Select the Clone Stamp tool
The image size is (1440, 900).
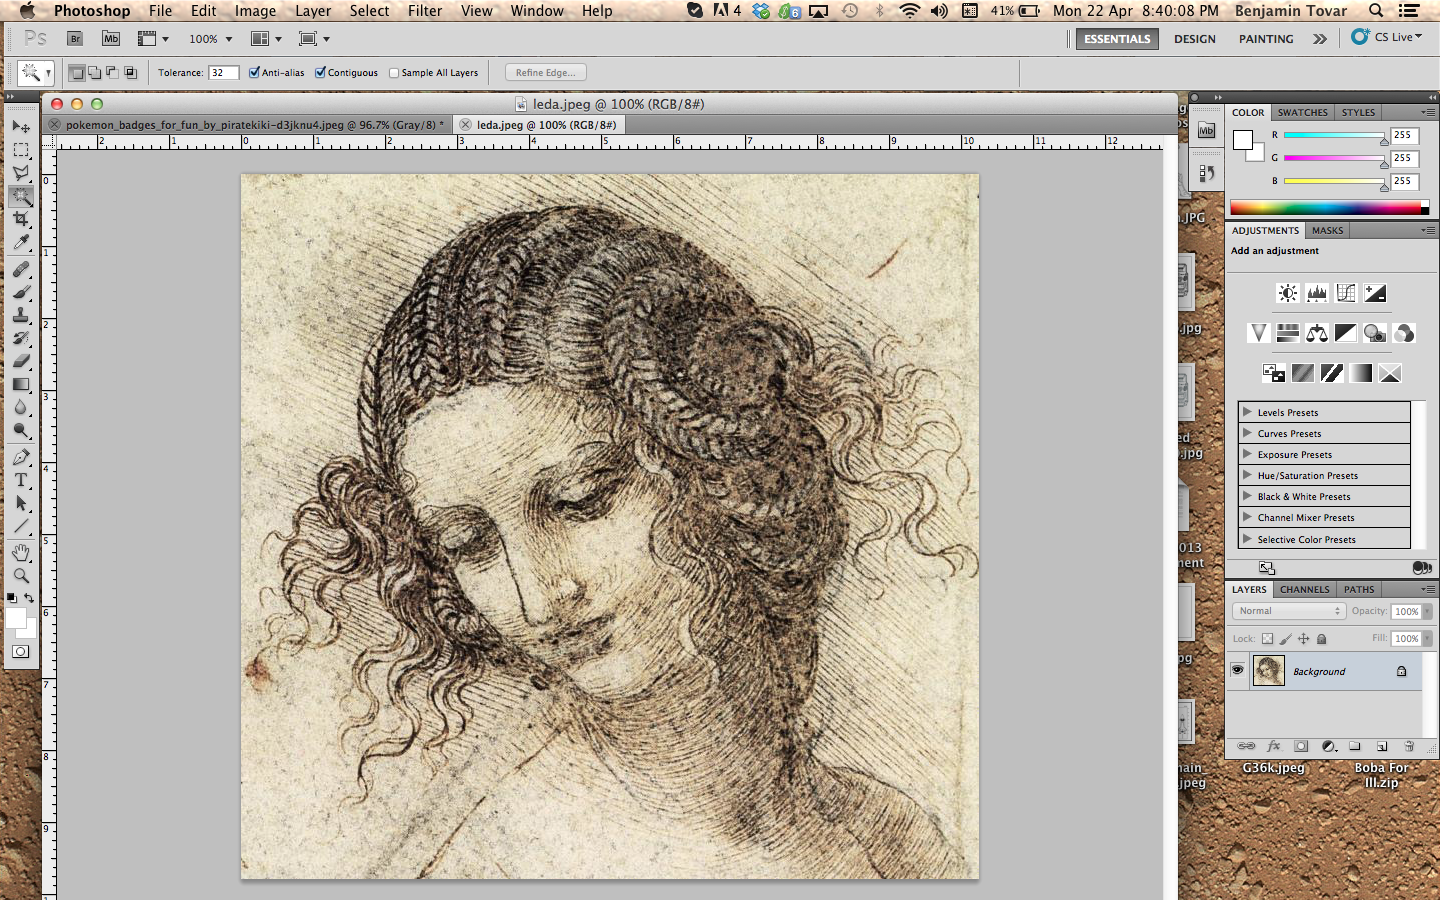point(21,315)
